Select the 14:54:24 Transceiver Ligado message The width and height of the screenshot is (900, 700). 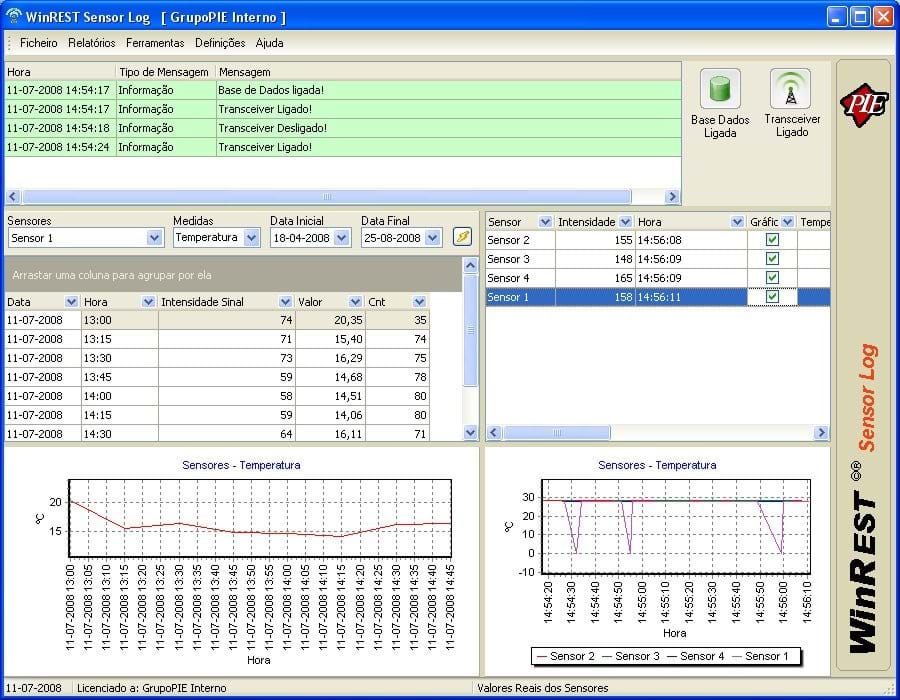point(343,147)
